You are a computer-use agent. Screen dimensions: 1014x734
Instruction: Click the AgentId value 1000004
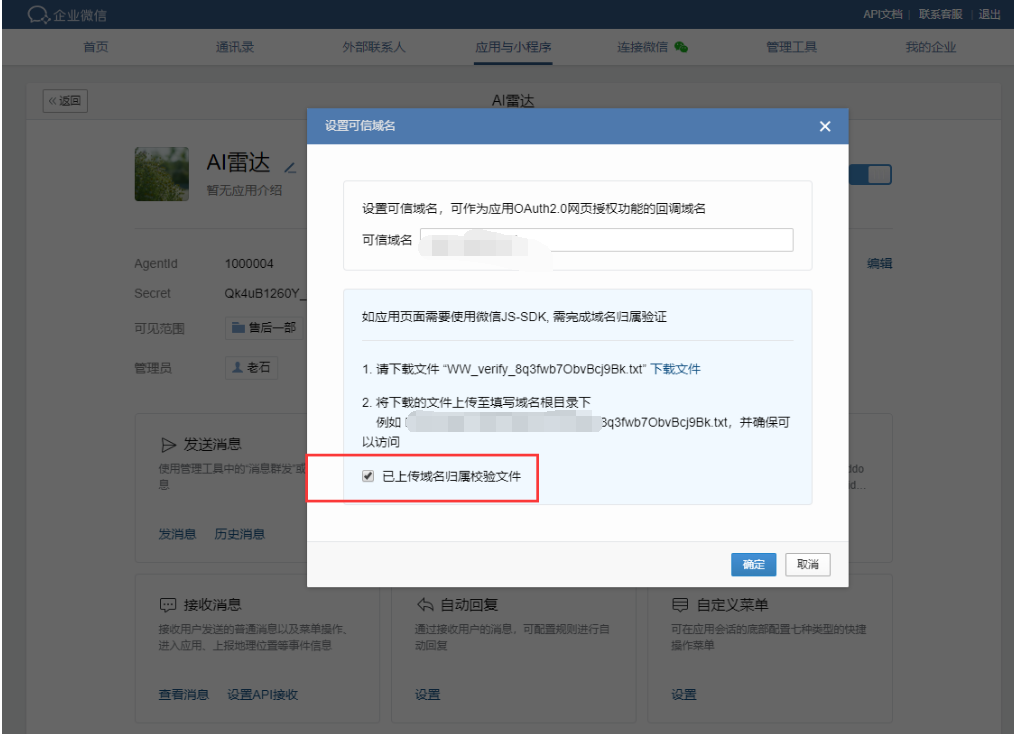(249, 264)
